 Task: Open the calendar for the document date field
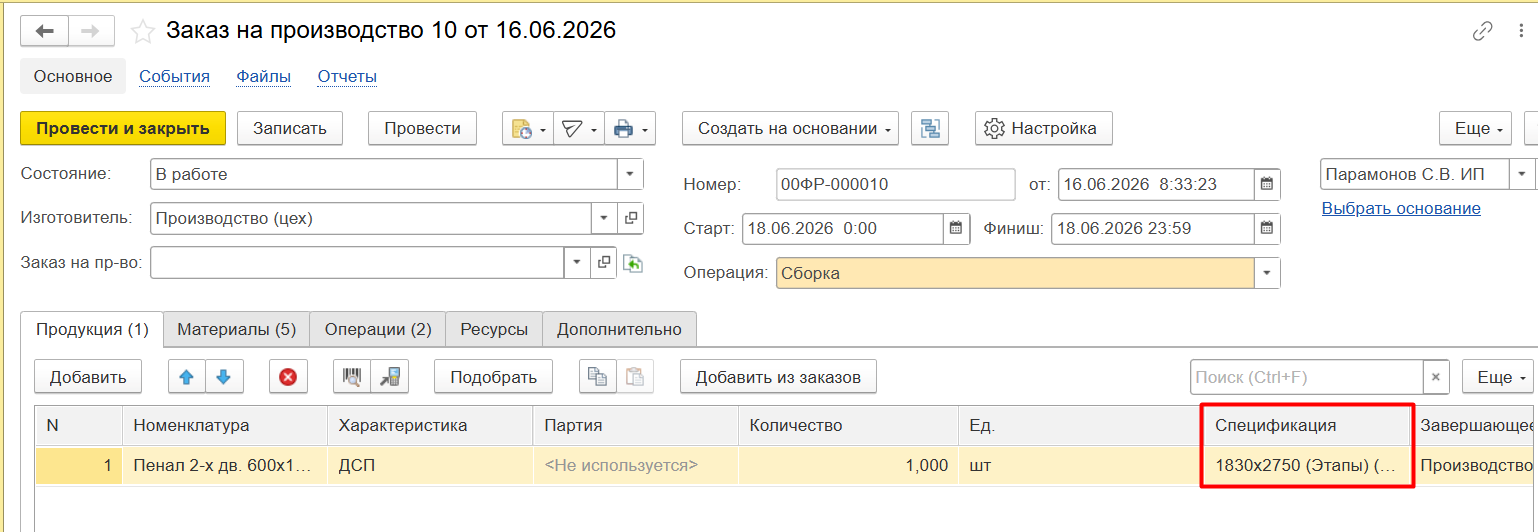[x=1267, y=184]
